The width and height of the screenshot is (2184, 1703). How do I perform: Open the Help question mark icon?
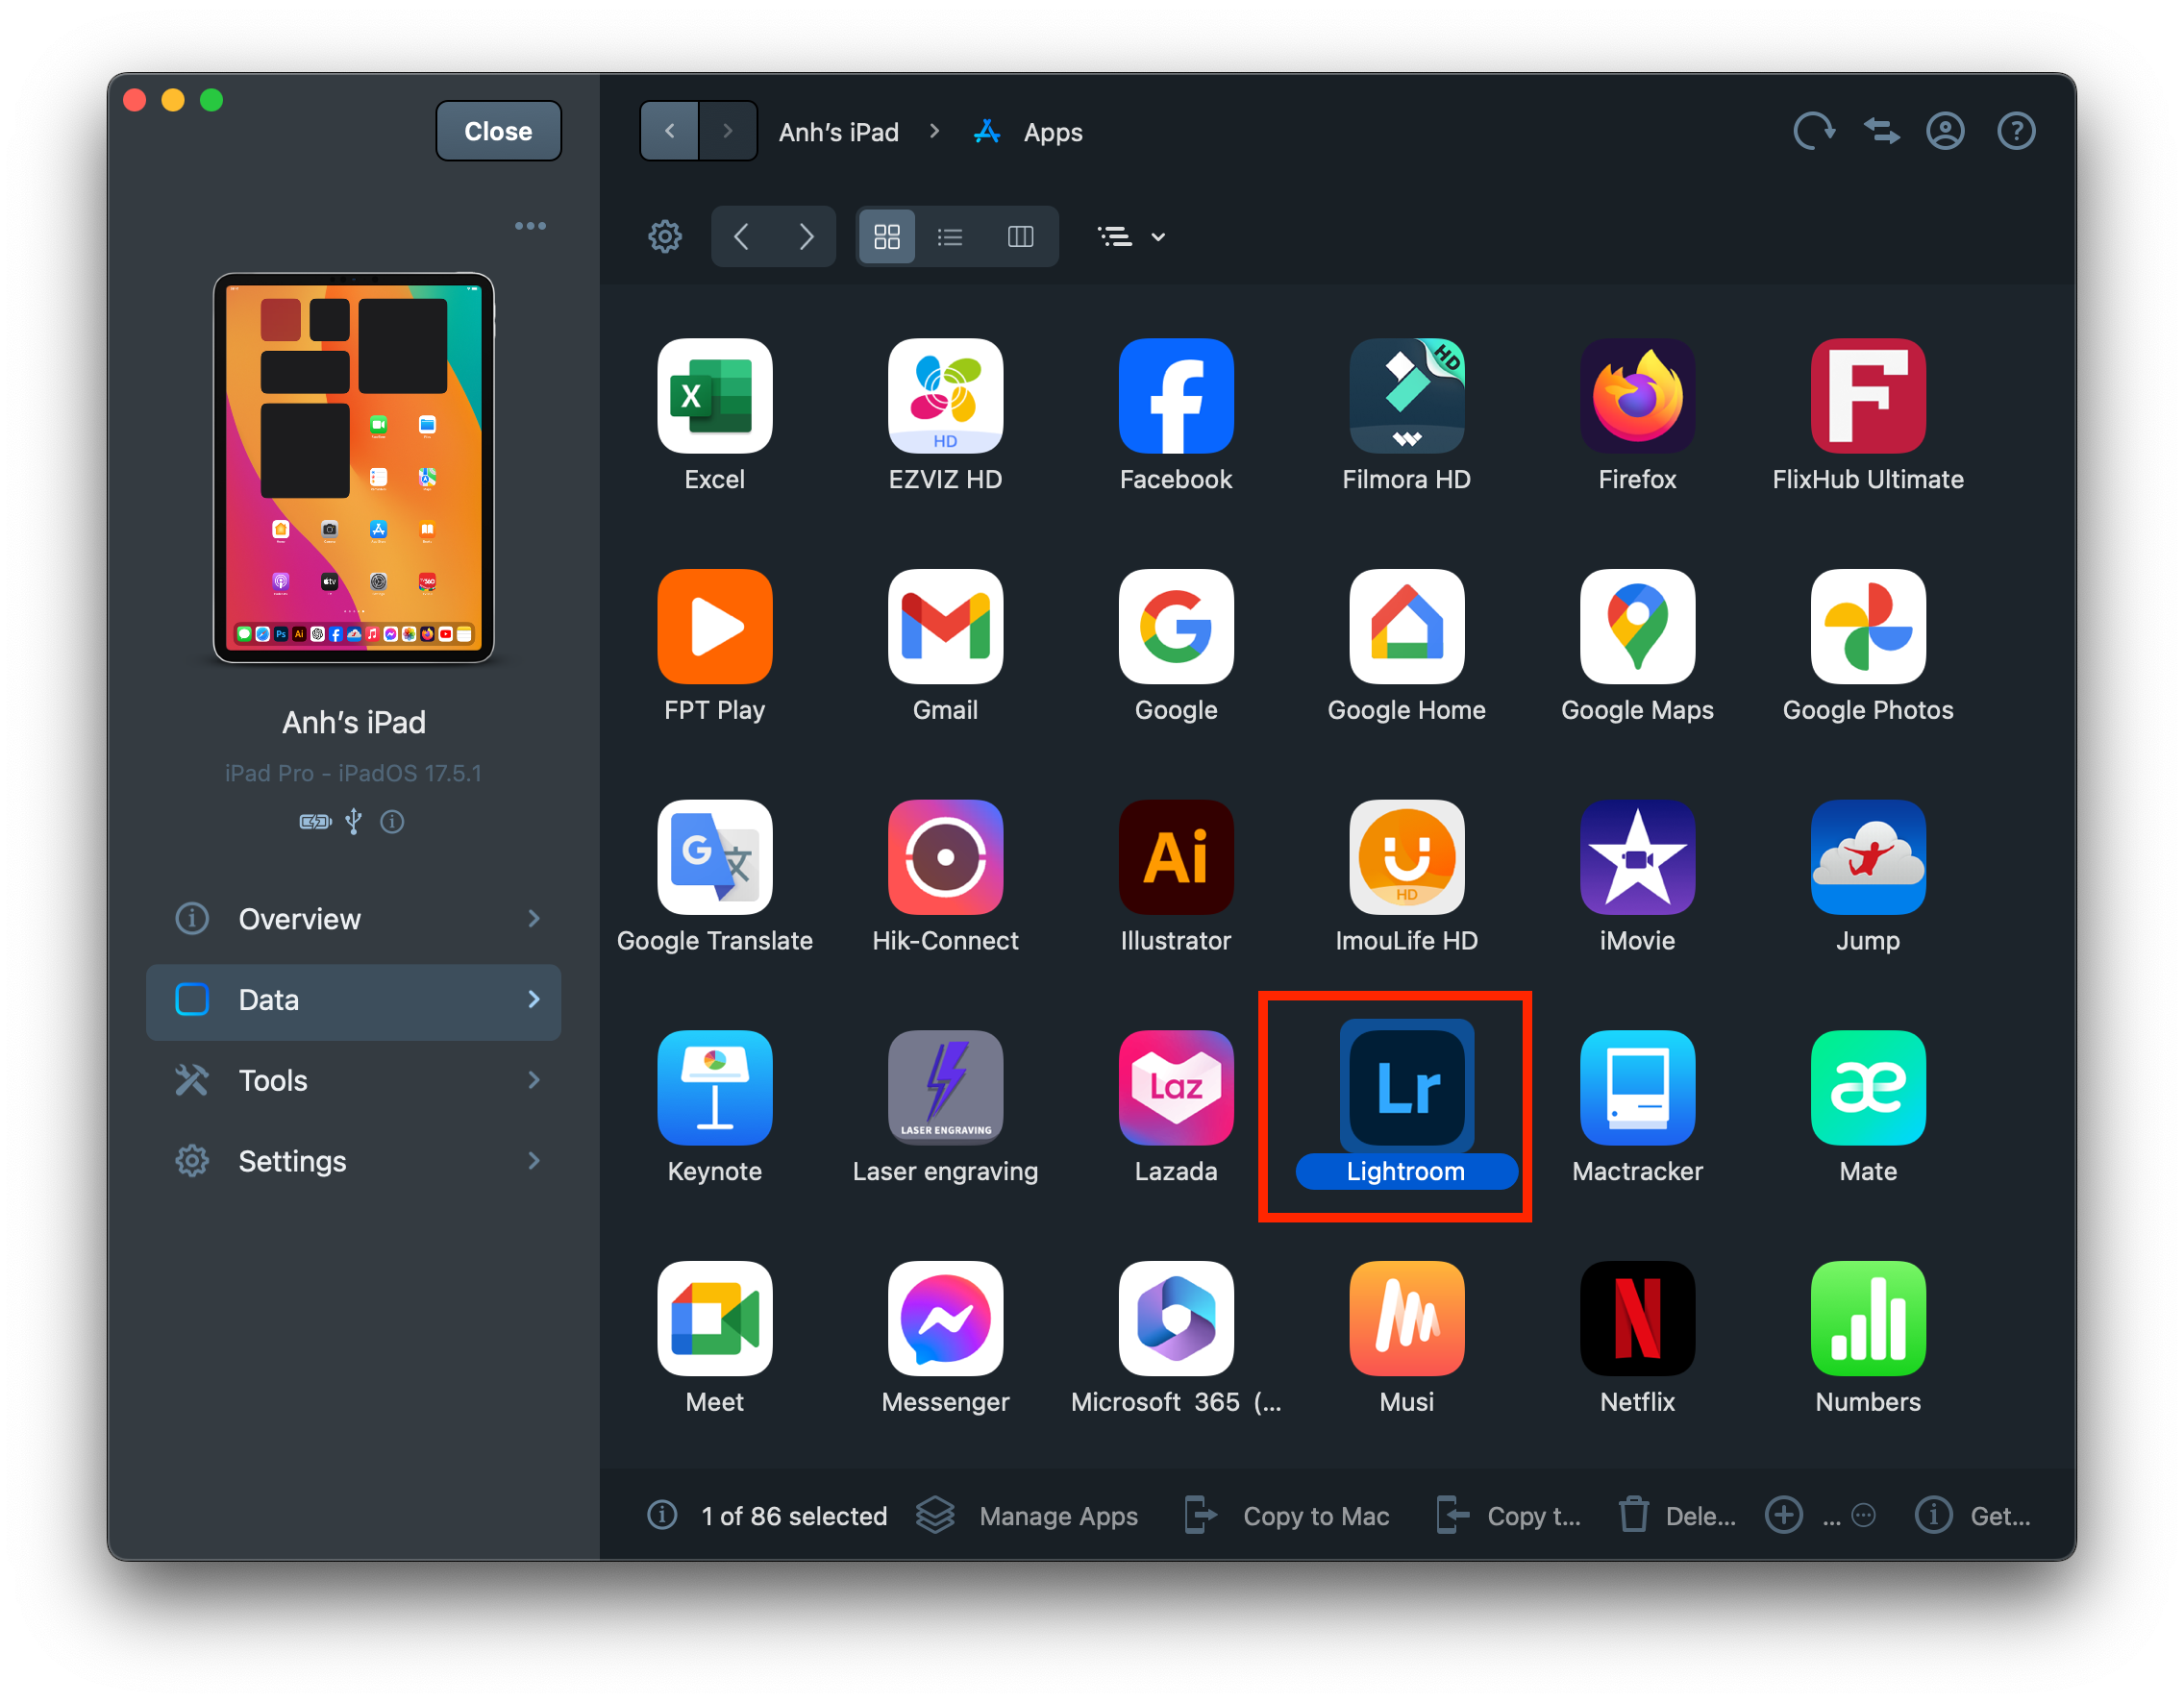pyautogui.click(x=2017, y=130)
